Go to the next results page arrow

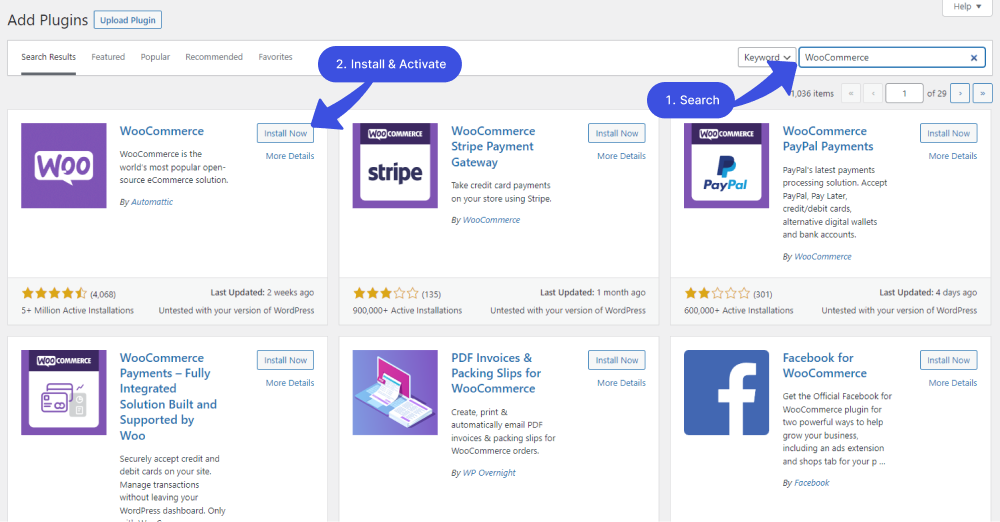click(x=960, y=93)
